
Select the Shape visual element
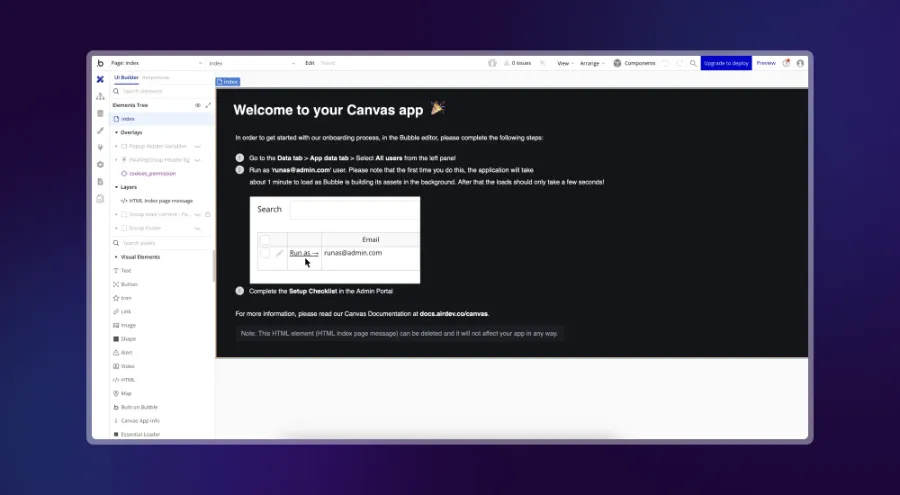pyautogui.click(x=125, y=339)
